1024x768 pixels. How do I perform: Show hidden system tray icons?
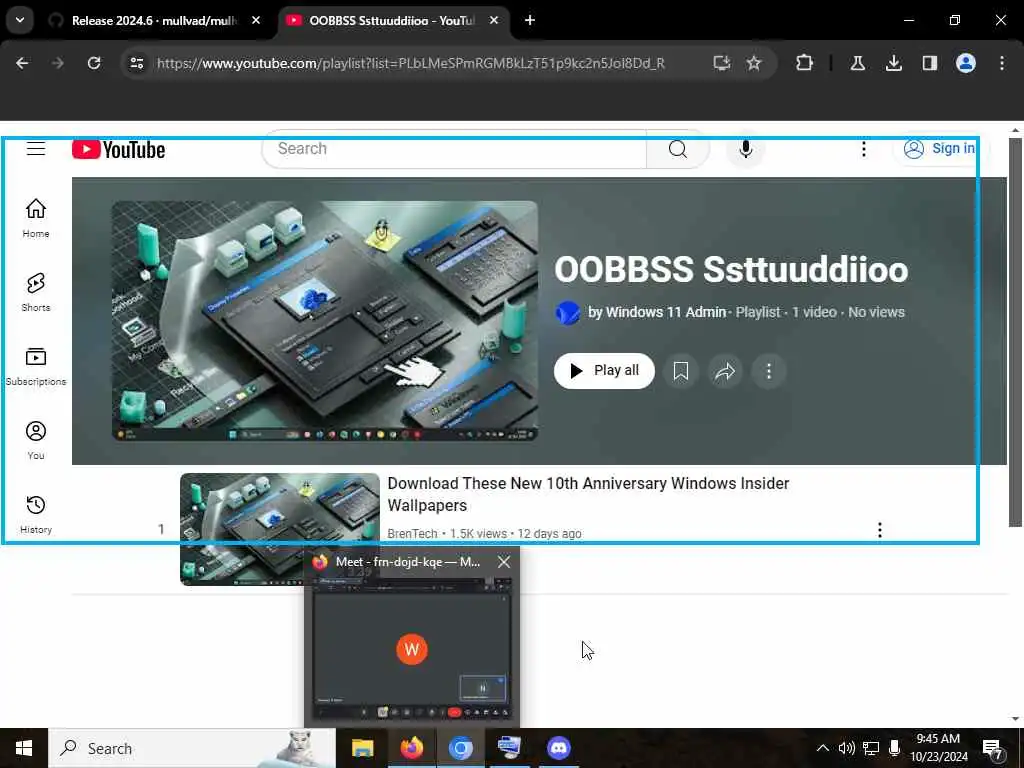coord(822,748)
